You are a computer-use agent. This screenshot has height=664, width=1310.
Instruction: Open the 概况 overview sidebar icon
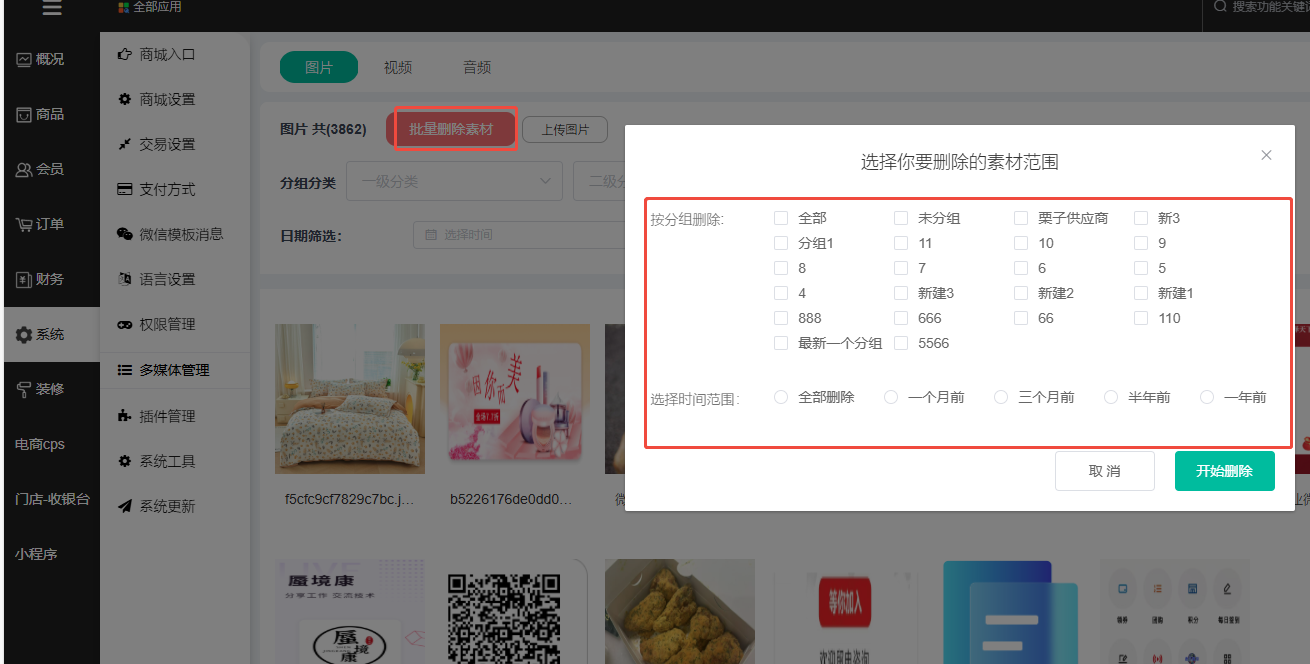coord(24,60)
